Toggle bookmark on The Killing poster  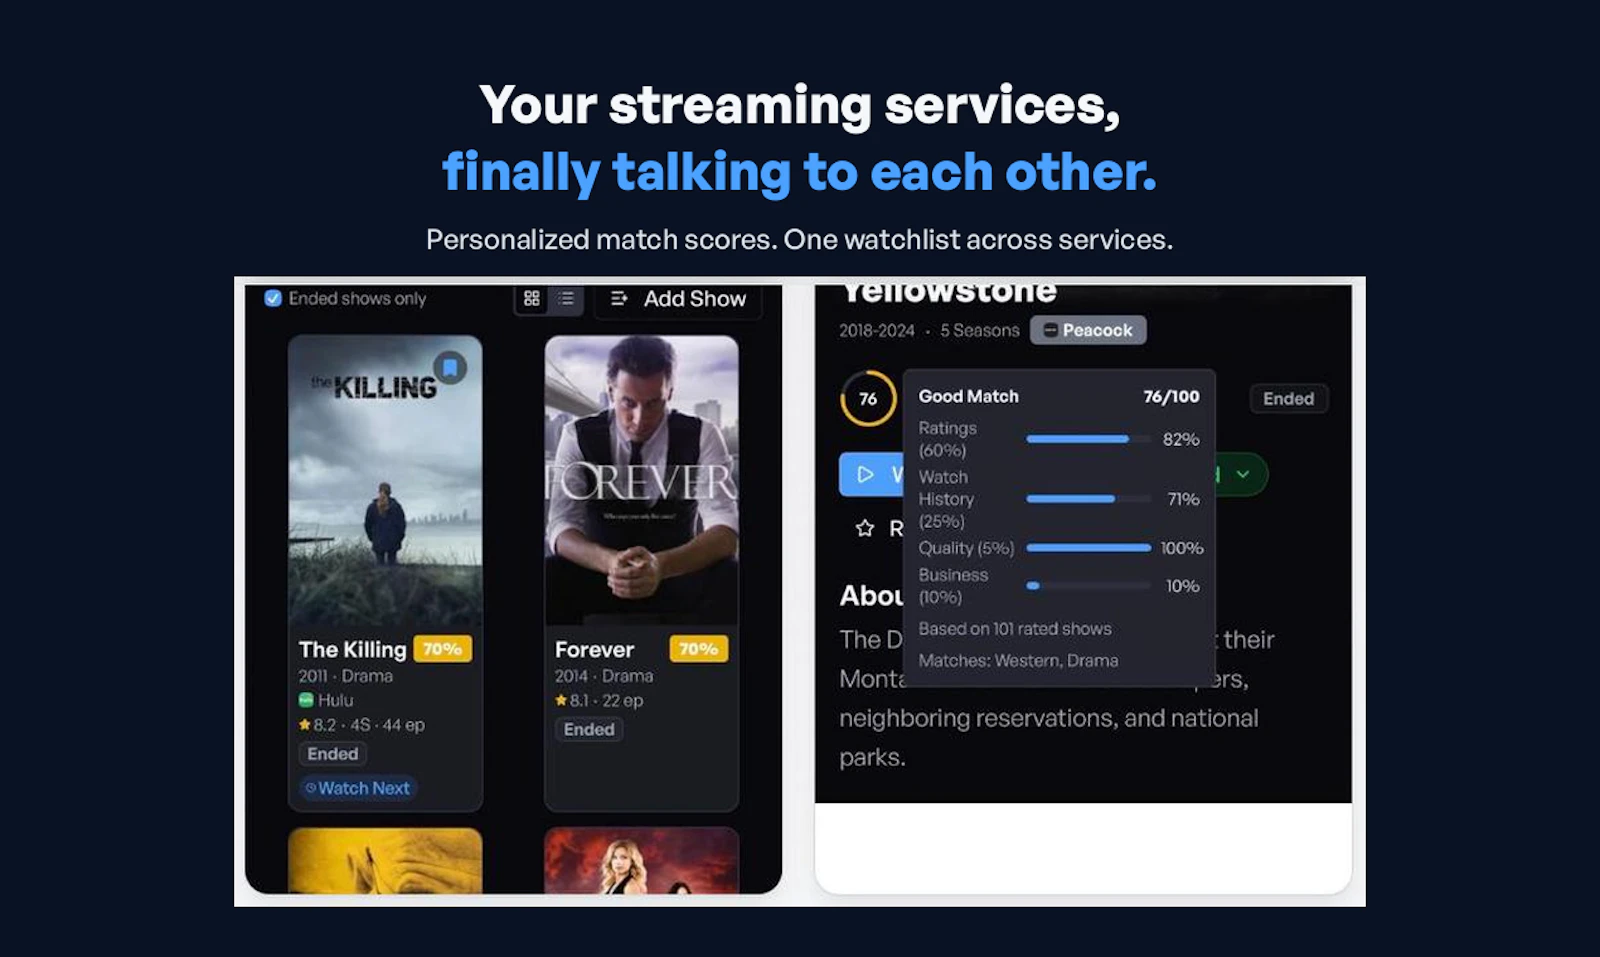coord(450,367)
